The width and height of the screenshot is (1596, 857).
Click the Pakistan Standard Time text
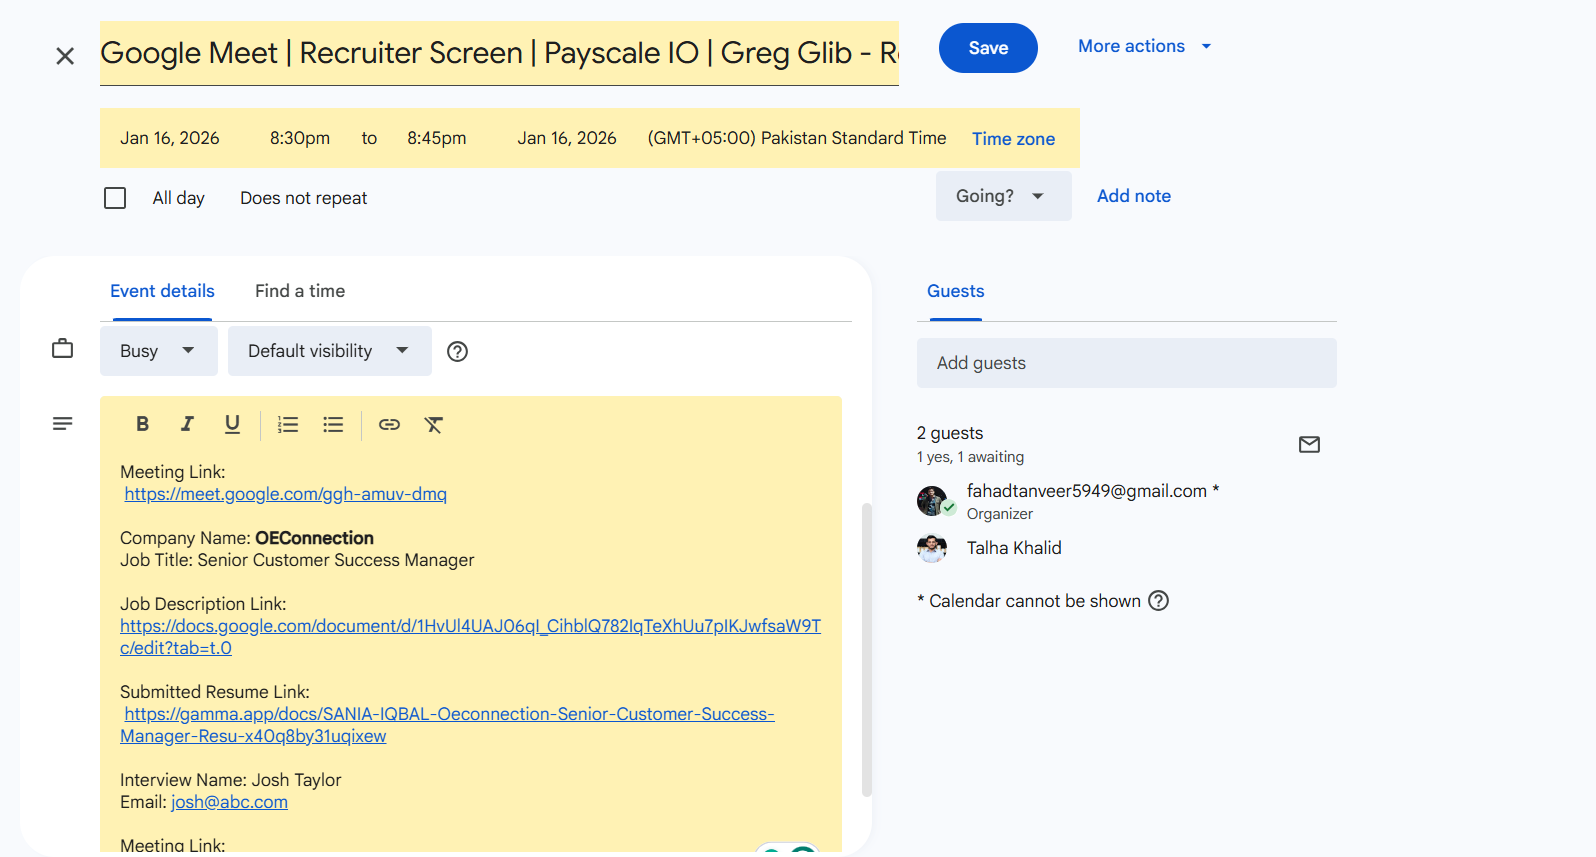coord(797,138)
